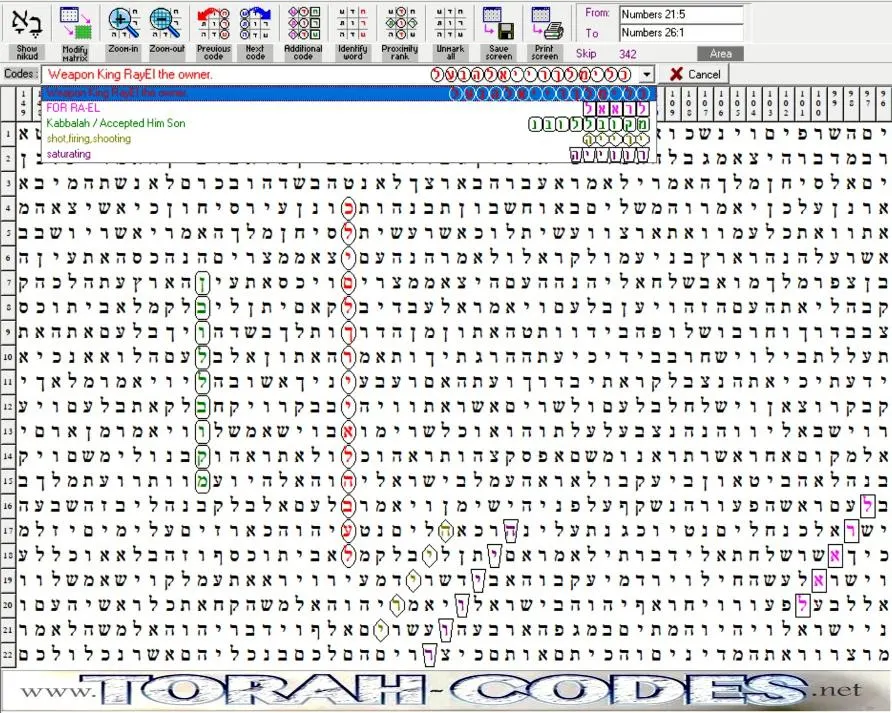The image size is (892, 713).
Task: Activate the Identify word tool
Action: 352,33
